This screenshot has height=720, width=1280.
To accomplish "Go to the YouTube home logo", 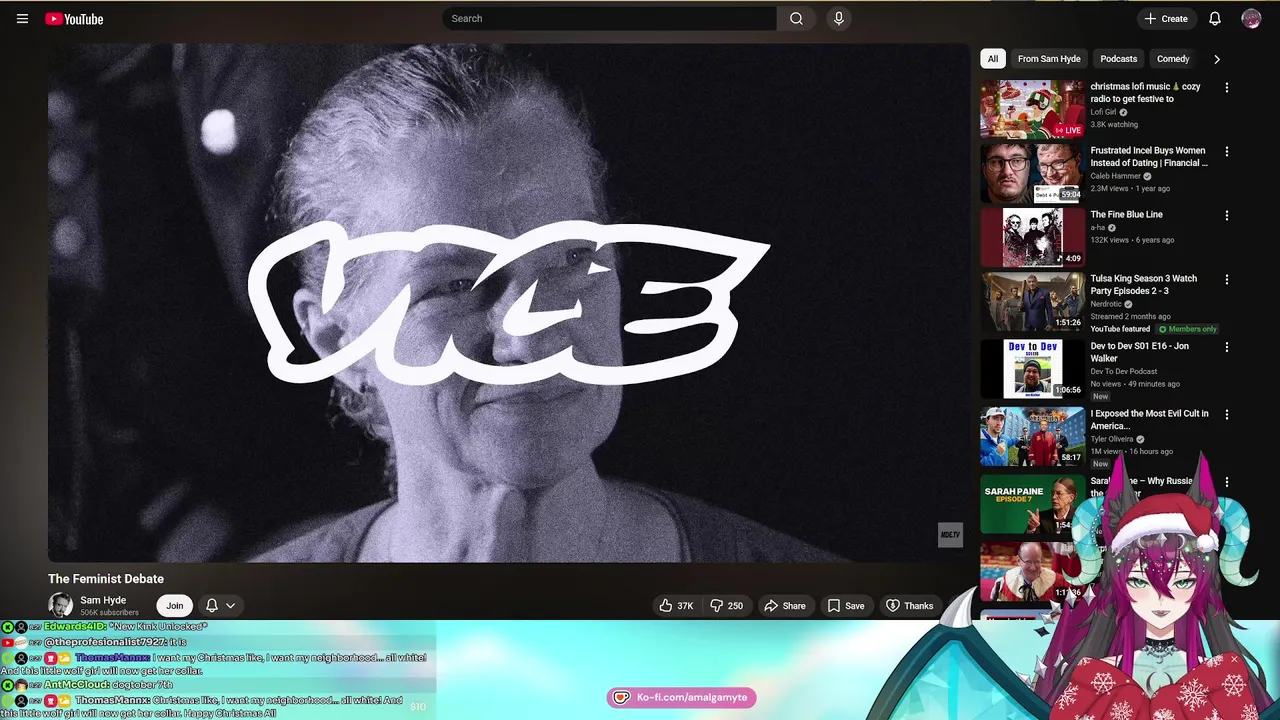I will [x=74, y=18].
